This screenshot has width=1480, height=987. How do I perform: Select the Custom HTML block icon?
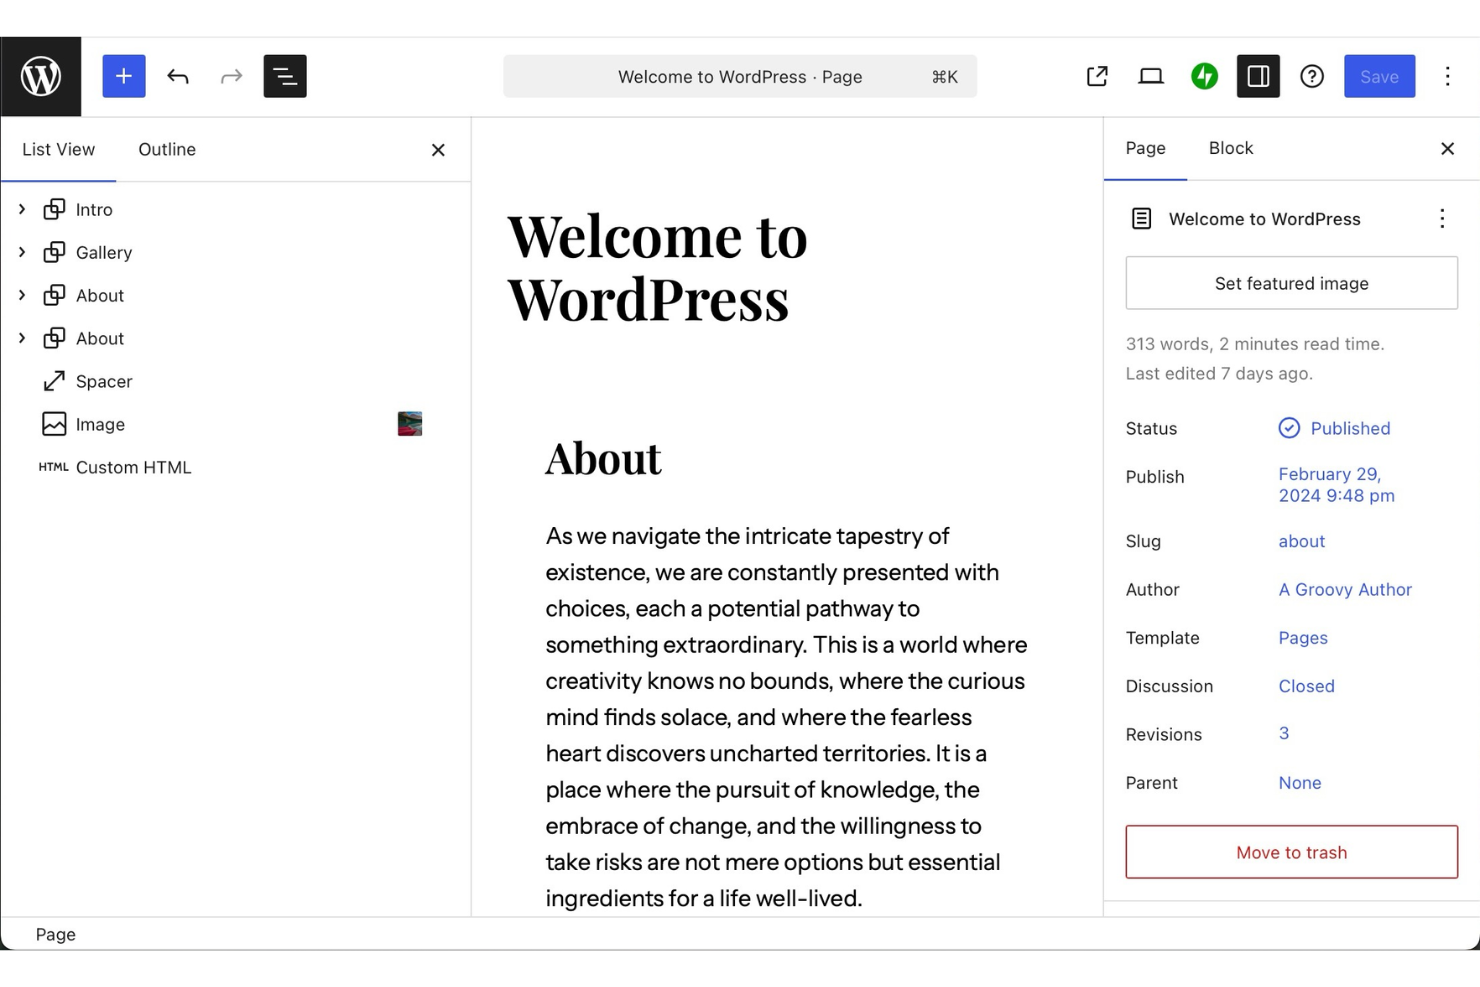(x=54, y=467)
